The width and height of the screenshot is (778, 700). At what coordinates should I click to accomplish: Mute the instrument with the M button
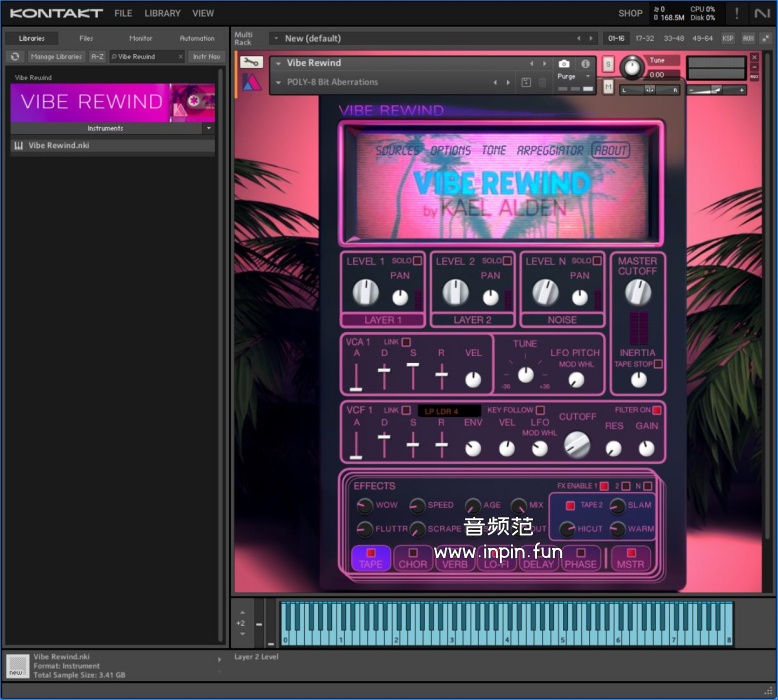click(x=609, y=87)
